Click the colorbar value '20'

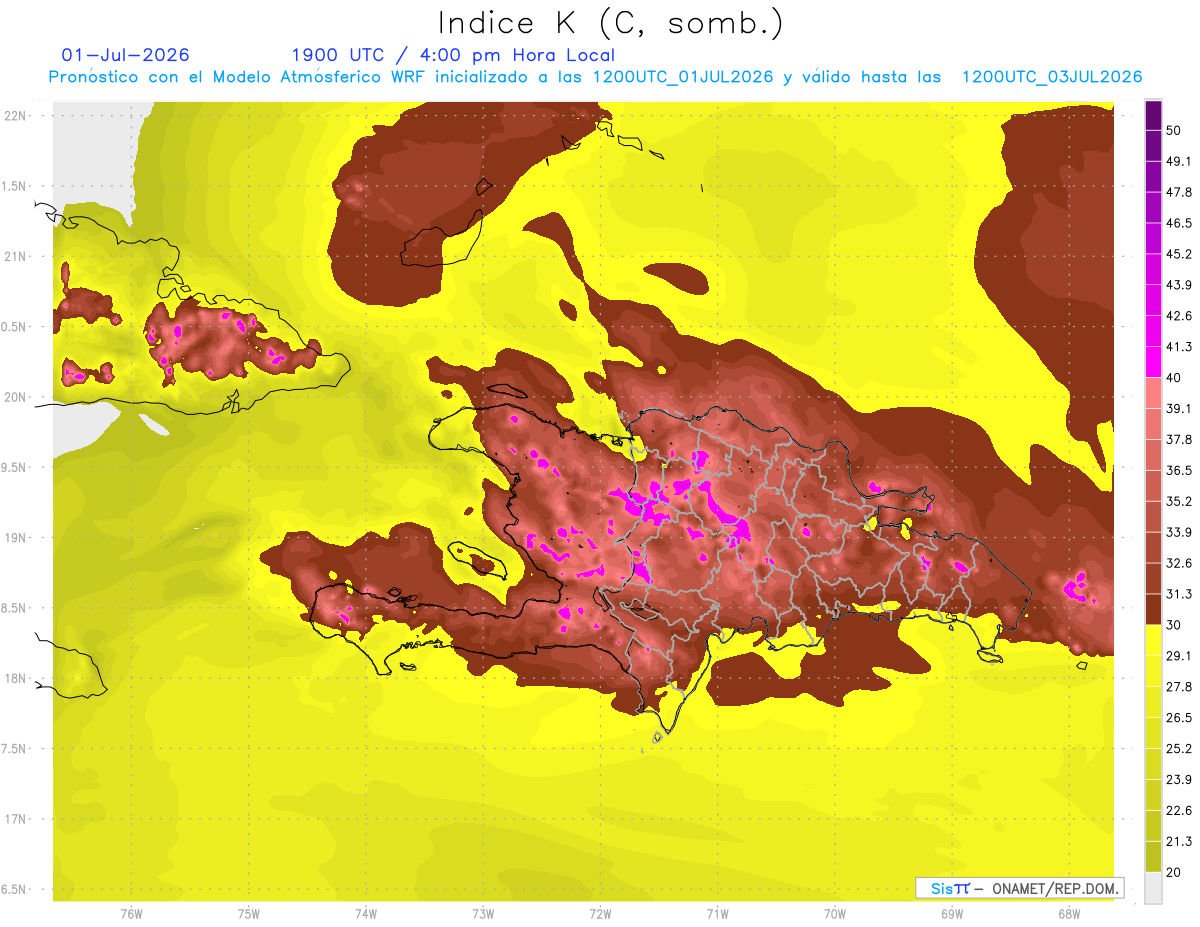[1174, 872]
